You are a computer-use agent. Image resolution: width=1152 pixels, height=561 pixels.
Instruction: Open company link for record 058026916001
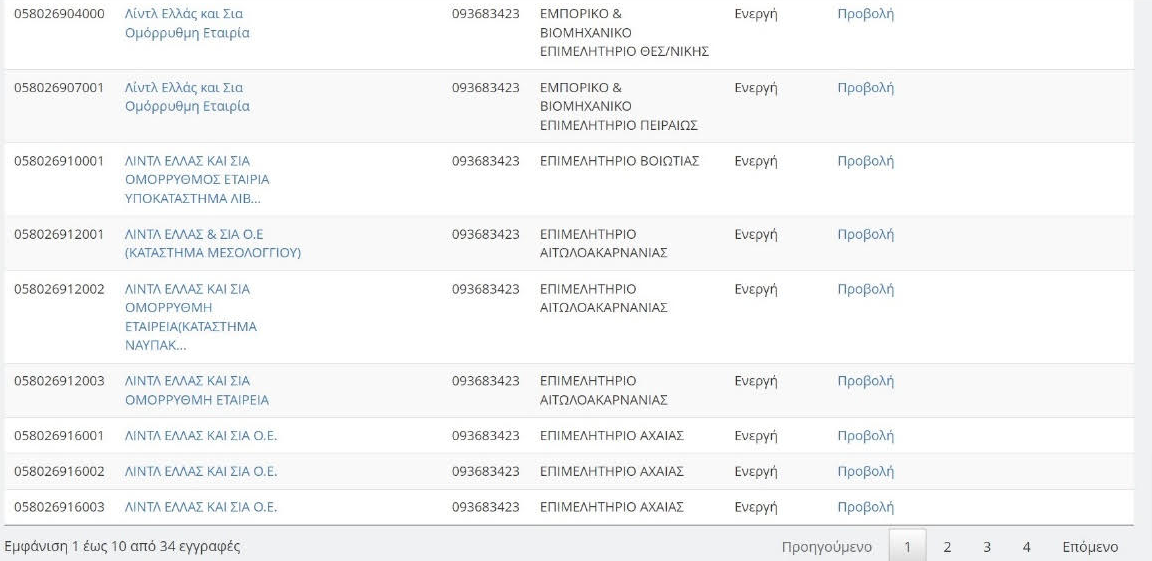(x=201, y=436)
